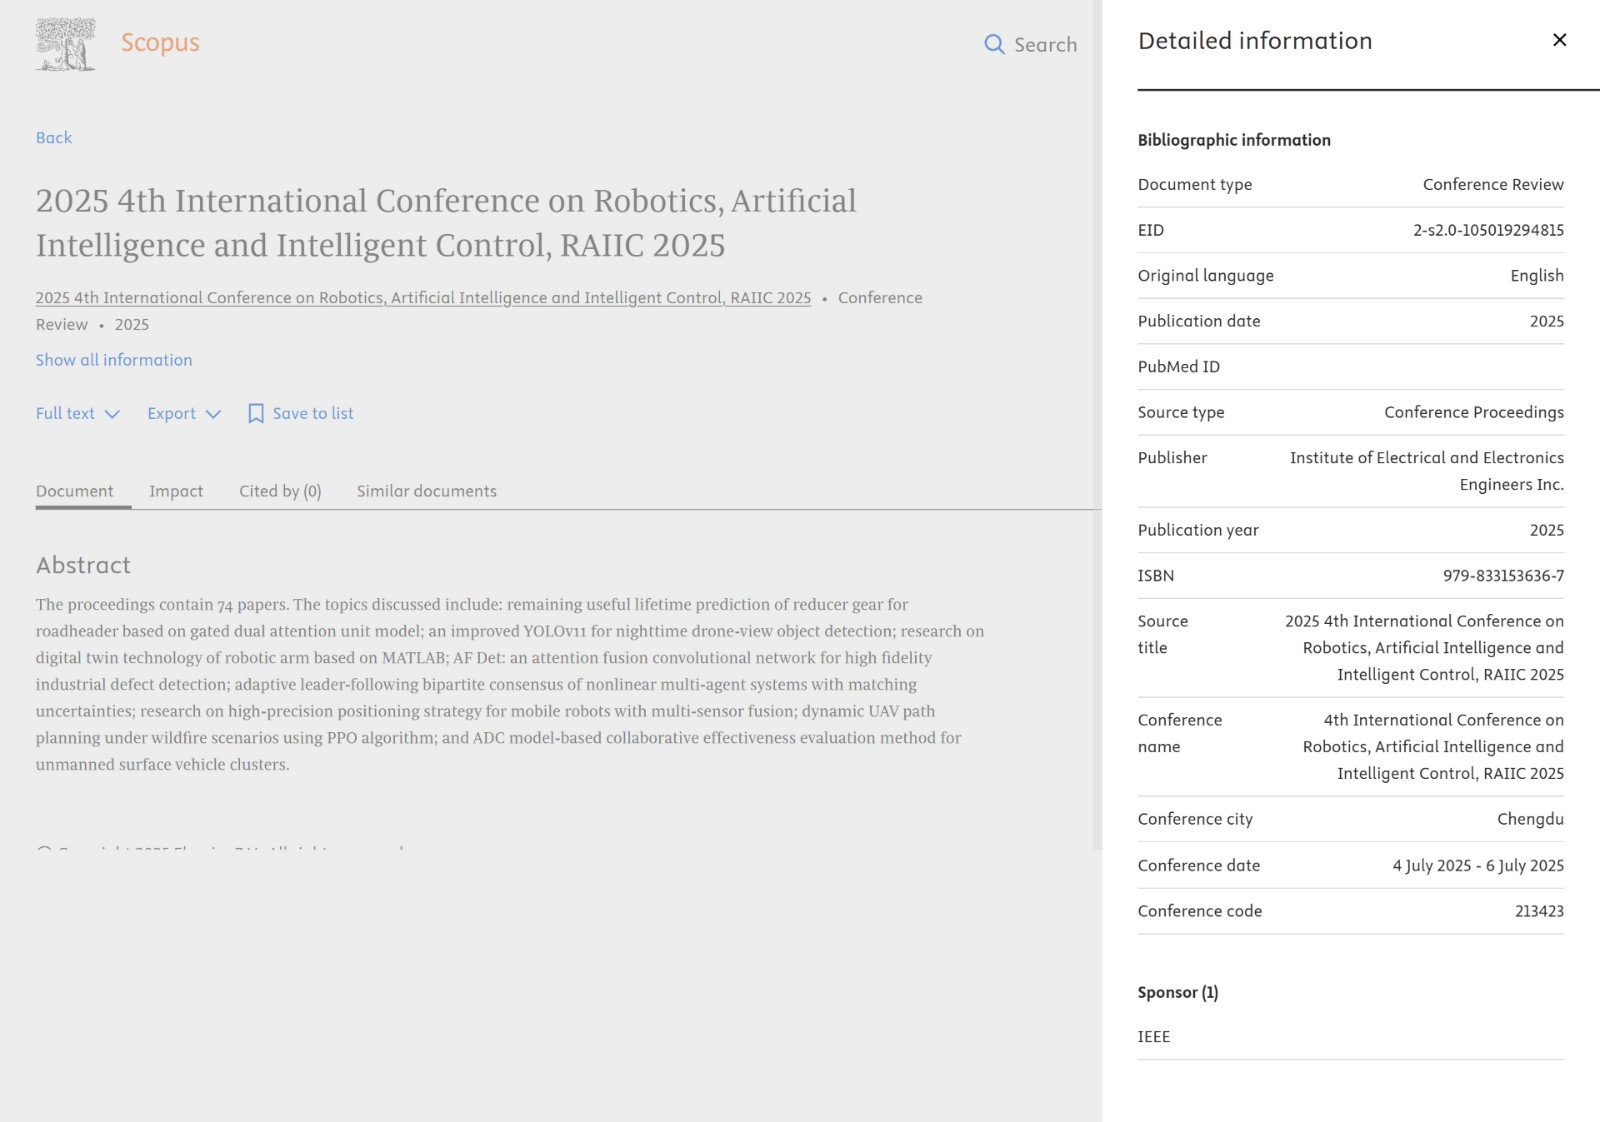Expand the Export menu
This screenshot has width=1600, height=1122.
click(x=172, y=414)
